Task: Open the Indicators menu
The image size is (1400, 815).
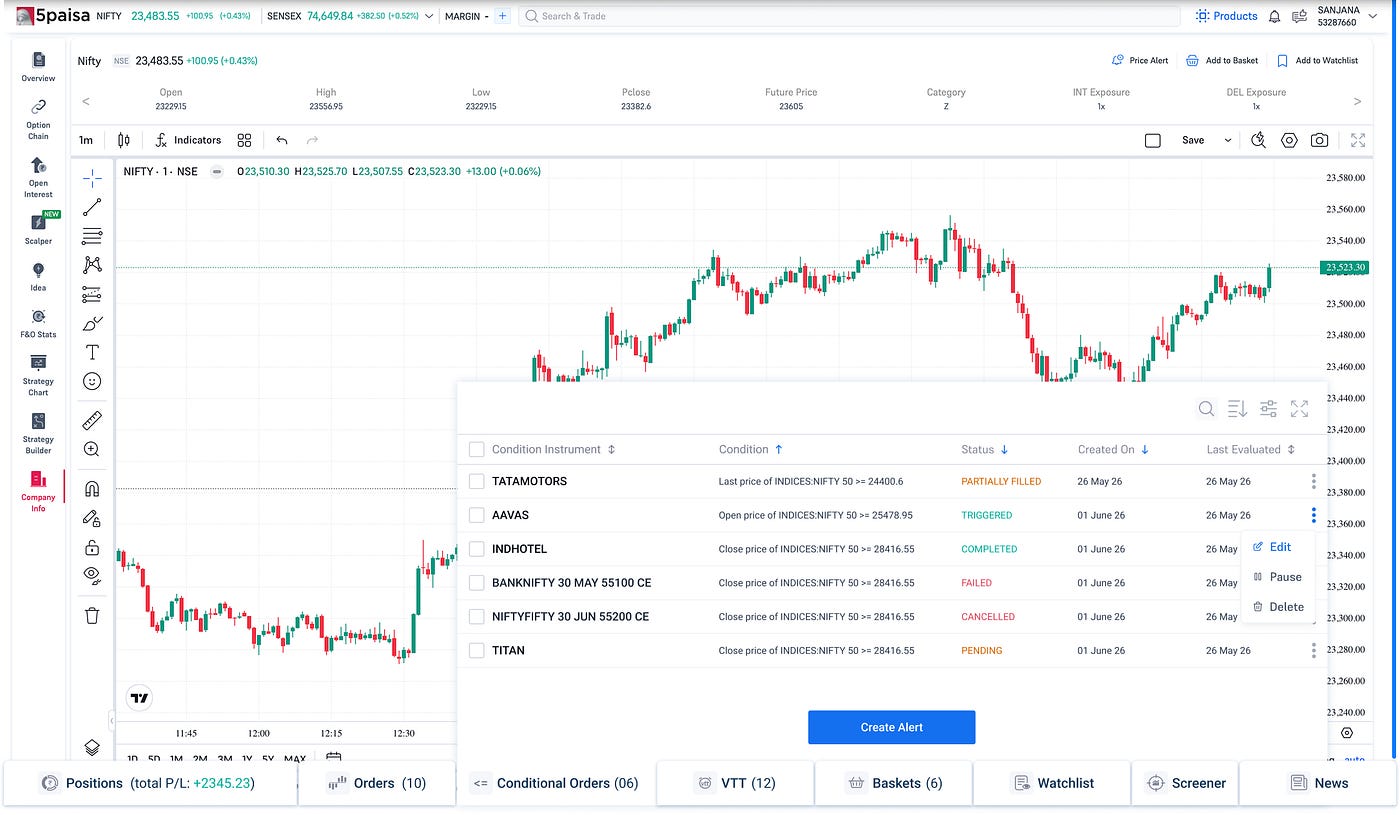Action: point(188,140)
